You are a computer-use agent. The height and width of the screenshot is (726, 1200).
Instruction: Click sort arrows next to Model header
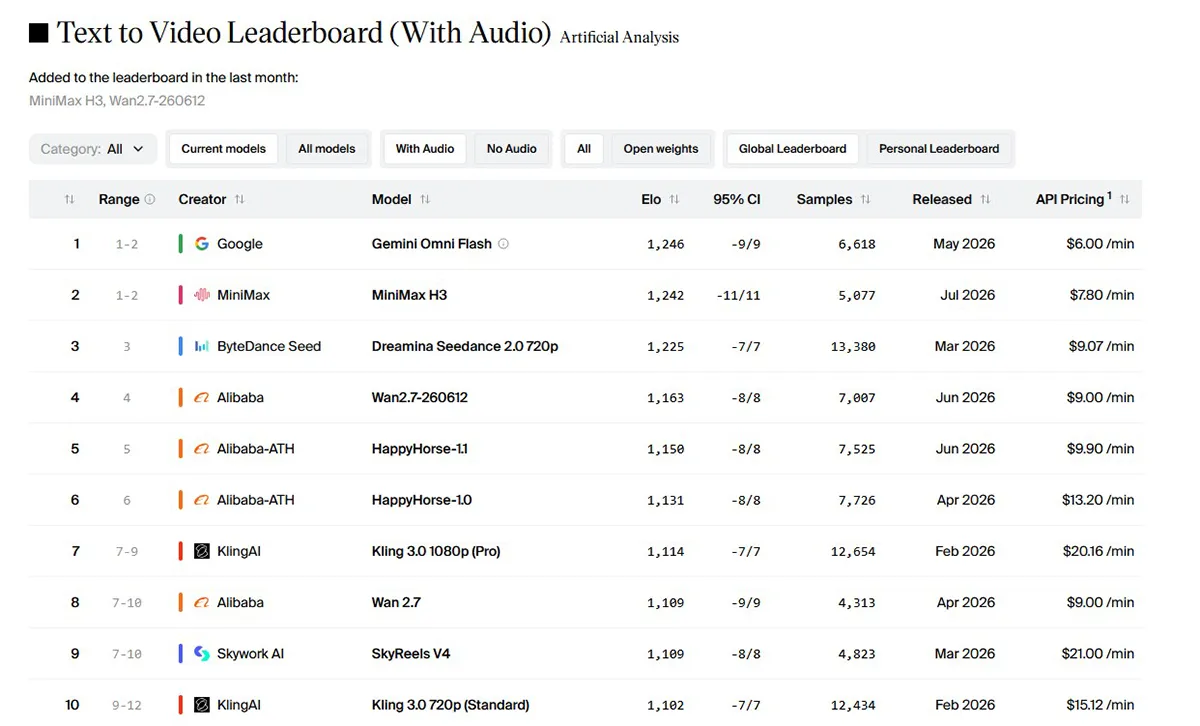pos(425,199)
